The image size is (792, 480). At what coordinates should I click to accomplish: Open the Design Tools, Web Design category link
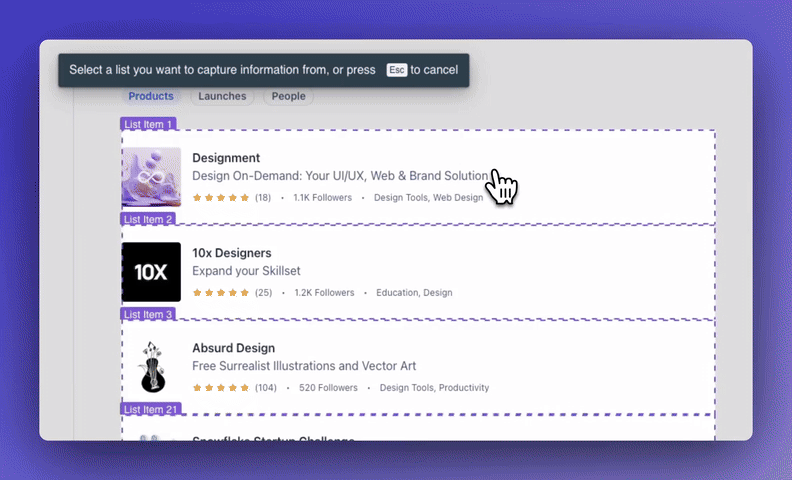click(x=428, y=198)
